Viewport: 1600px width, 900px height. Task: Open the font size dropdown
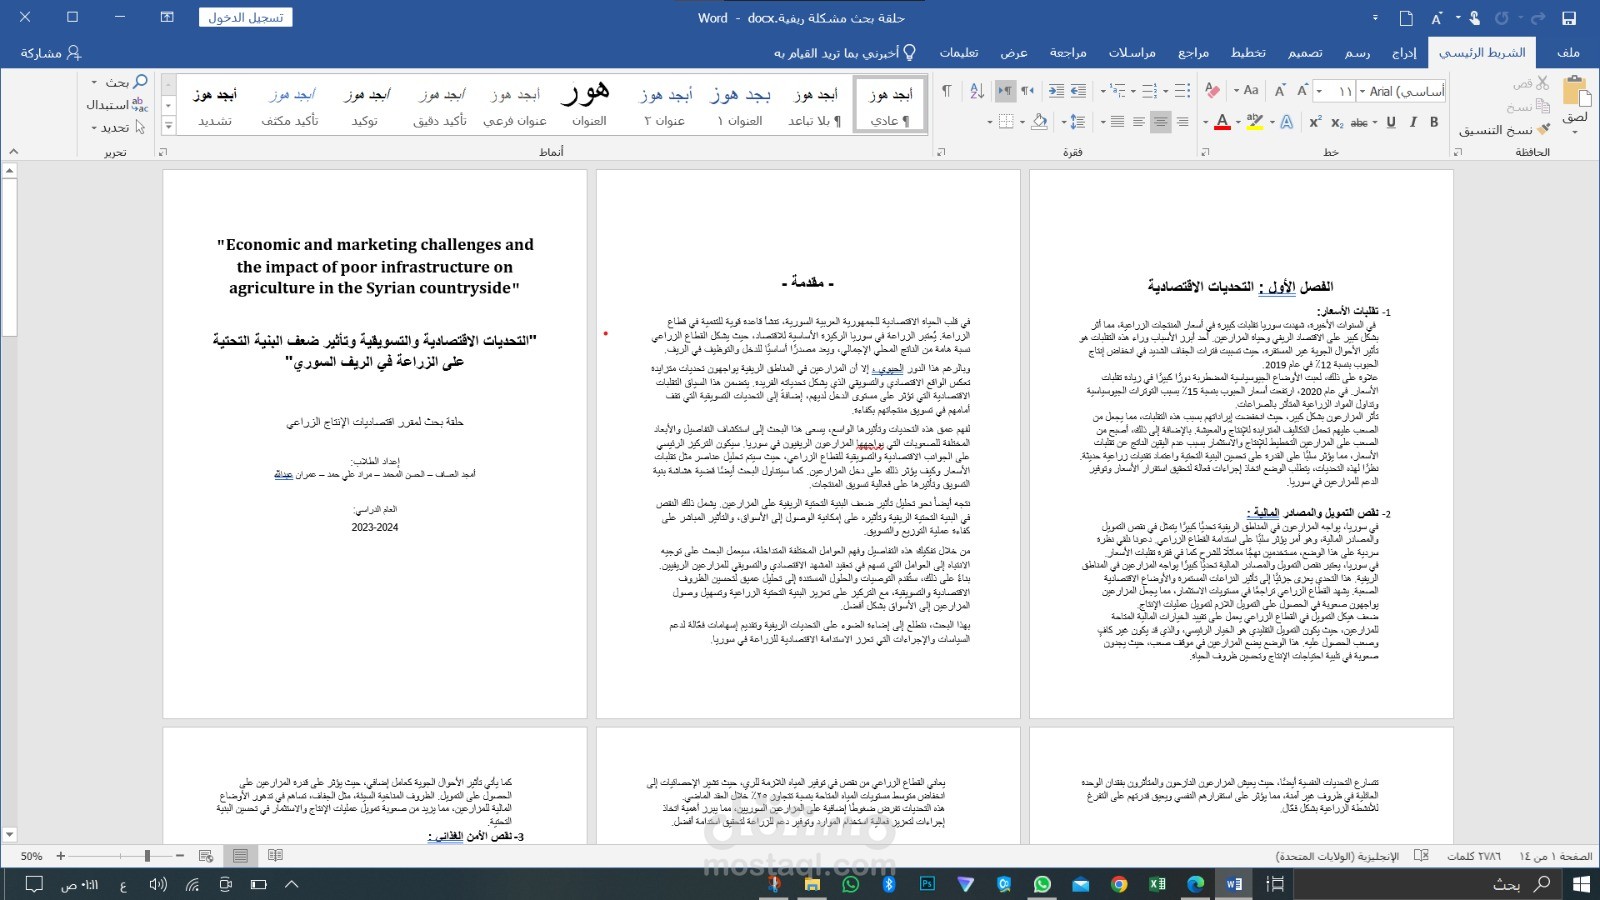coord(1319,91)
